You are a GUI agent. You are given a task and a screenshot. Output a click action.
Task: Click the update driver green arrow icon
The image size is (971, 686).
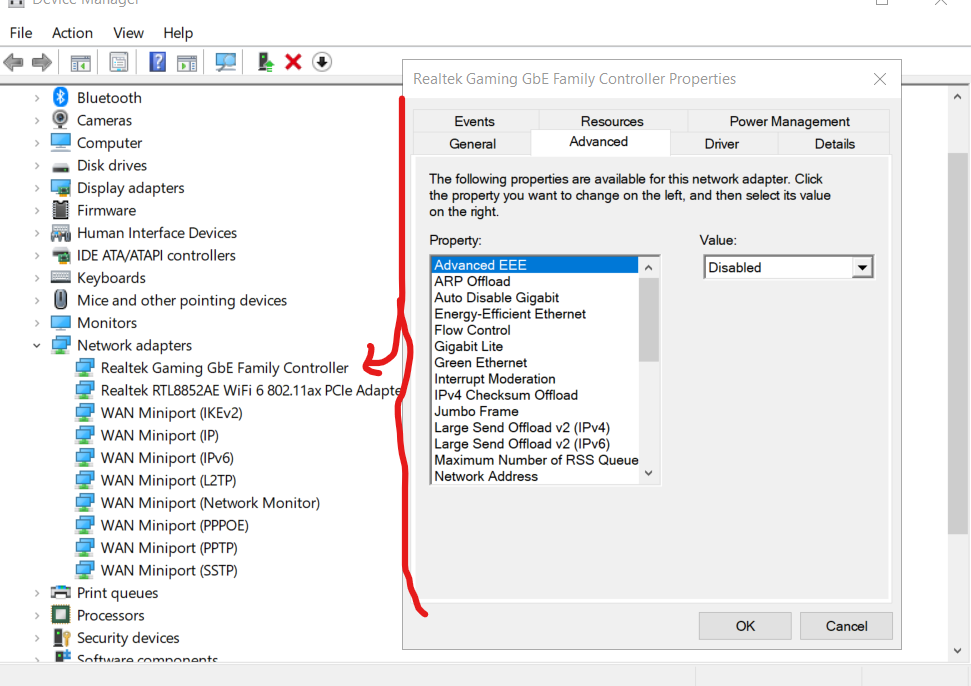(x=266, y=62)
